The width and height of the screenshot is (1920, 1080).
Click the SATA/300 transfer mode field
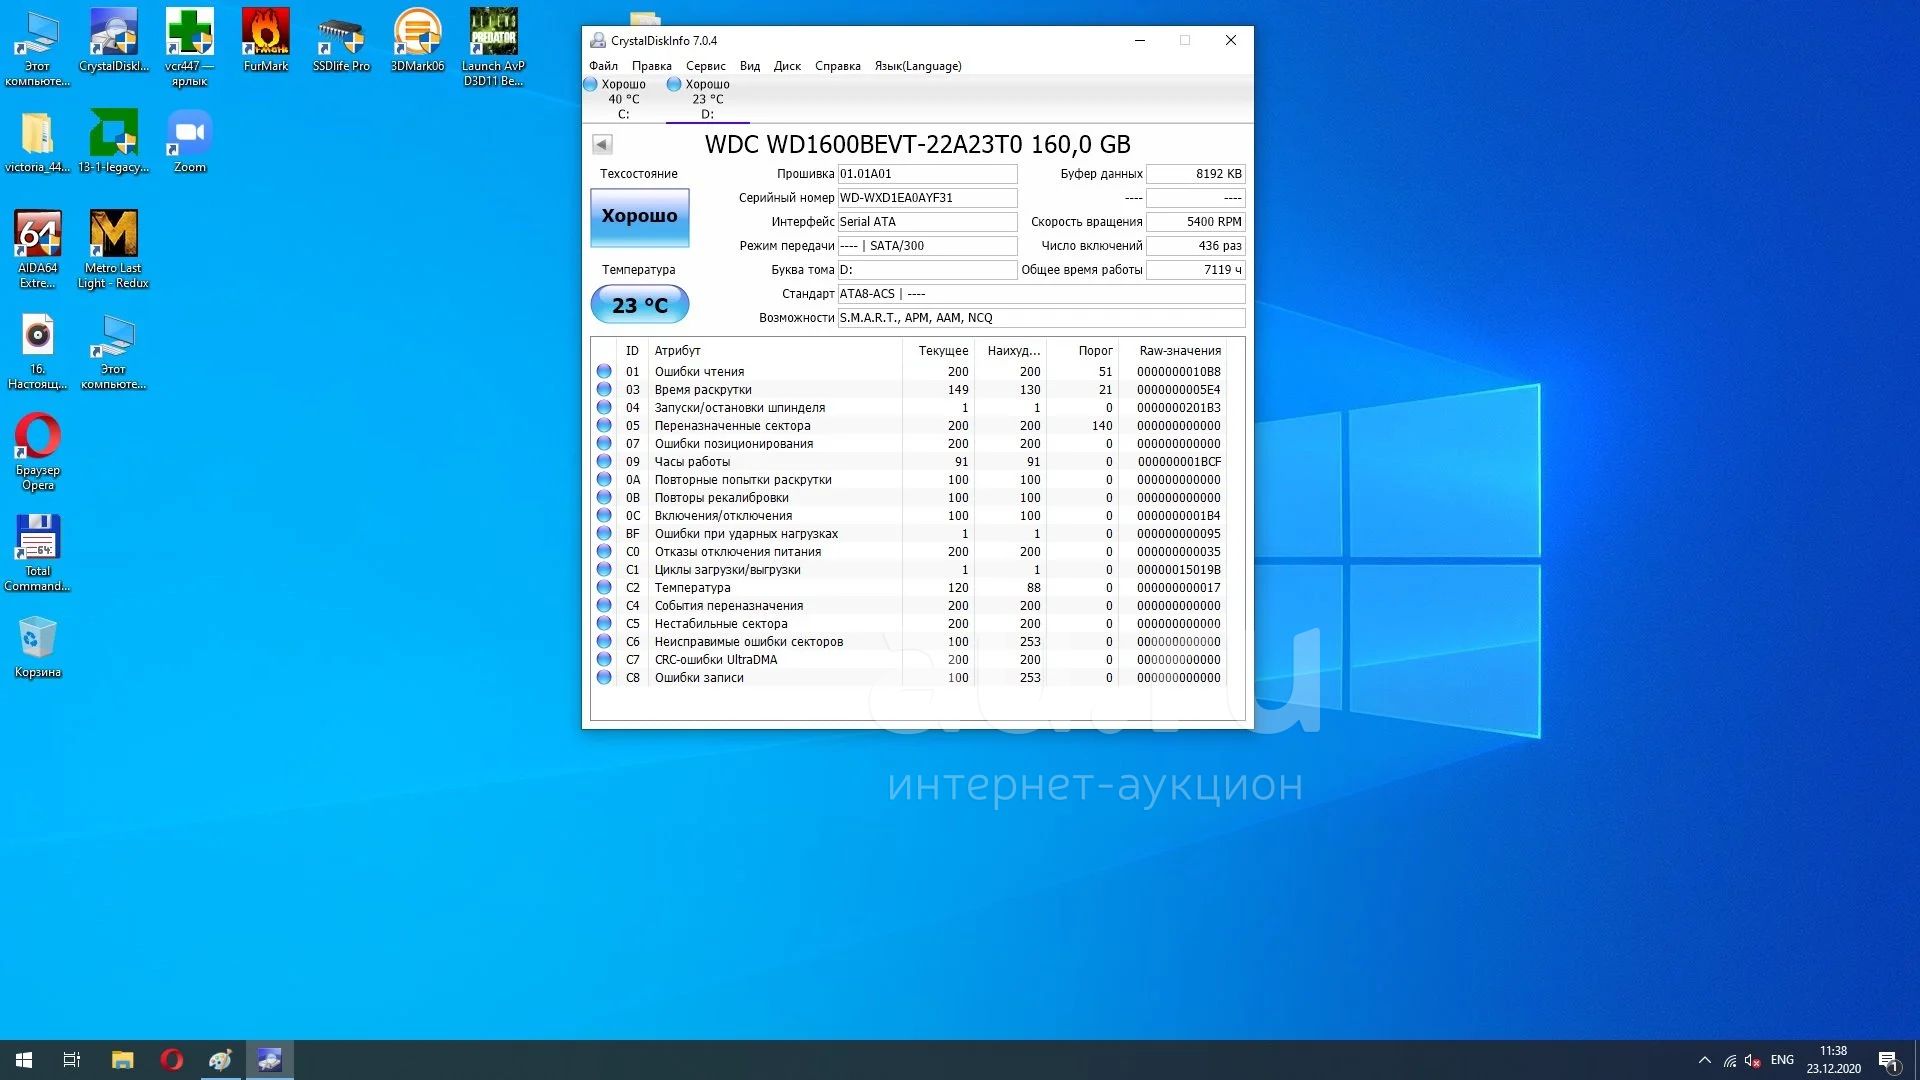tap(927, 246)
